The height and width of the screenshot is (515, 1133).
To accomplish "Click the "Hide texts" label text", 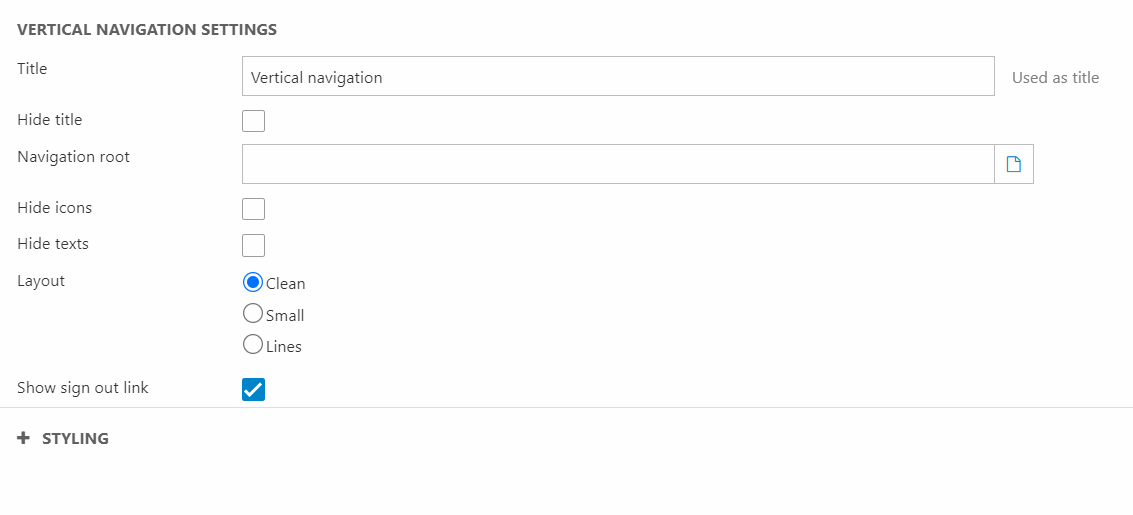I will click(x=53, y=244).
